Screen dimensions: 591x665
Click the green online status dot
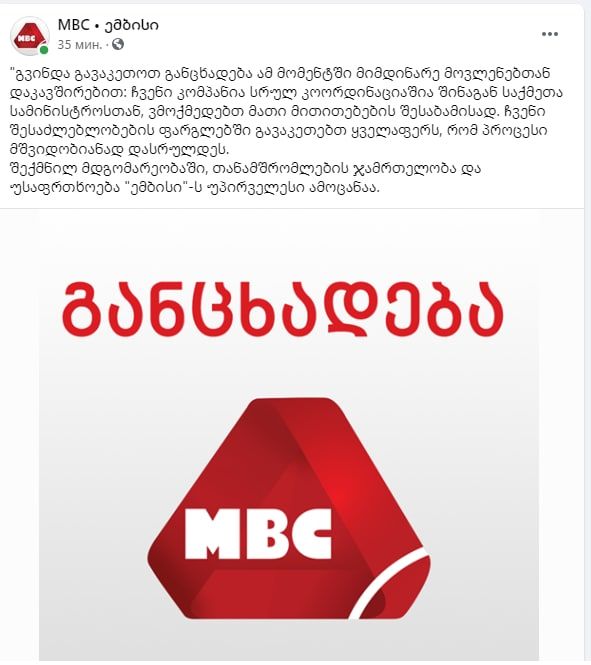click(x=44, y=50)
